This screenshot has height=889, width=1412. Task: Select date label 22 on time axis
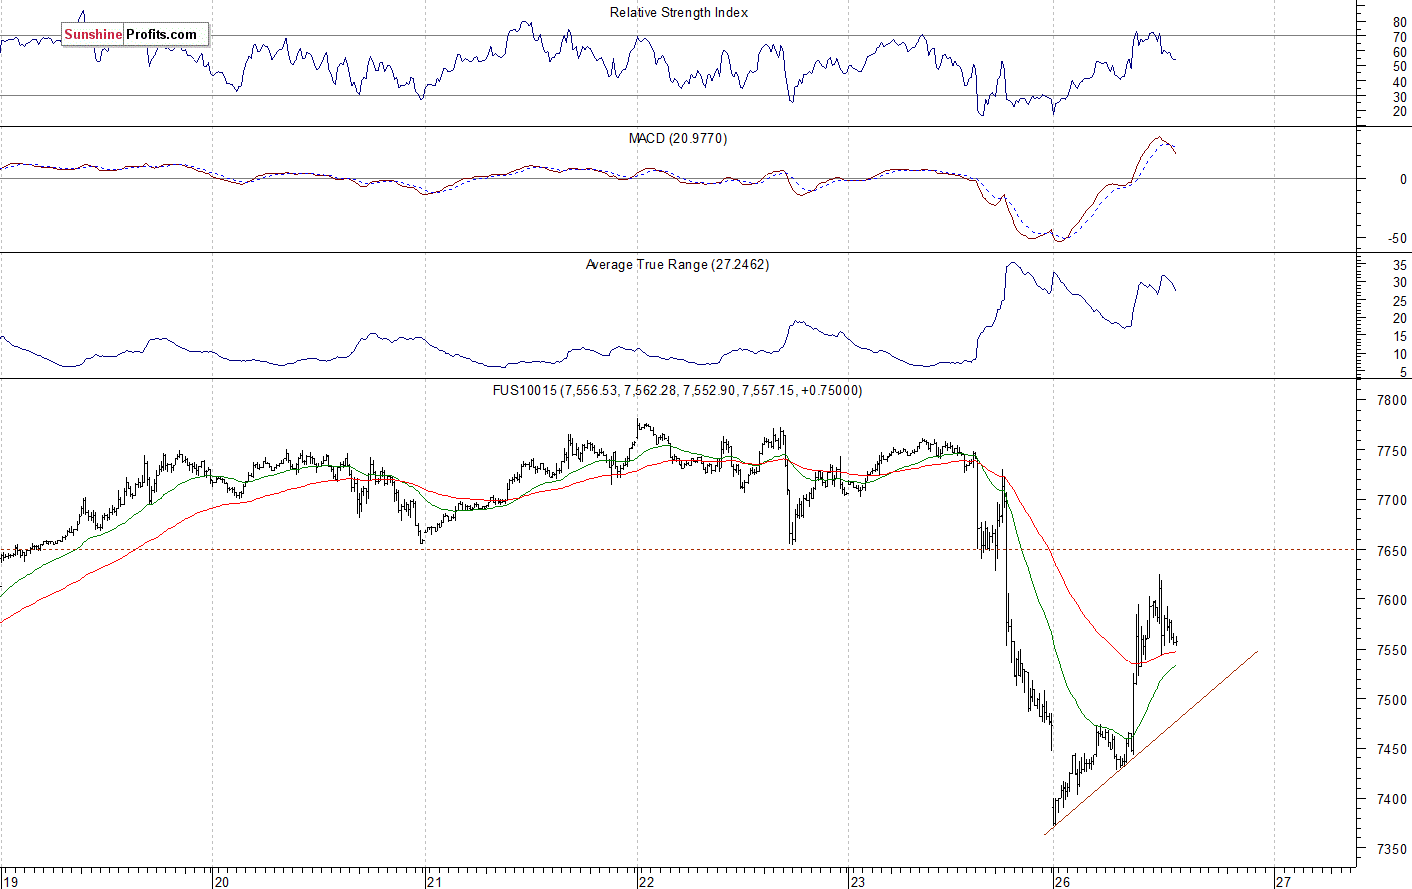click(646, 882)
